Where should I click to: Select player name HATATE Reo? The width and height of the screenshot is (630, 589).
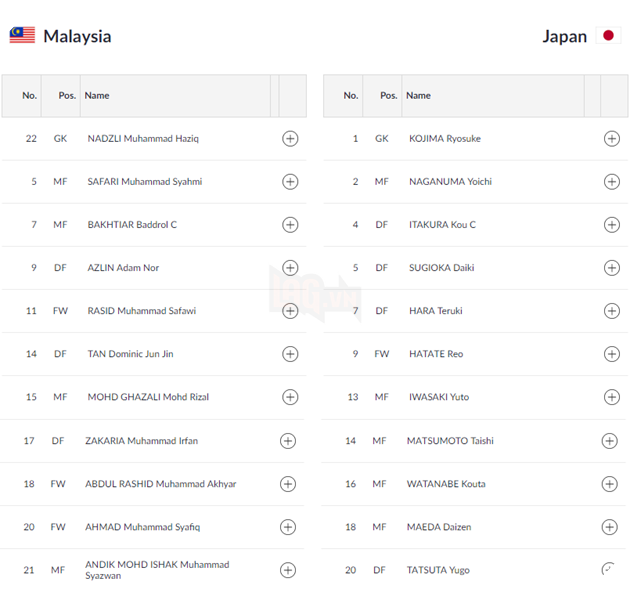(436, 354)
